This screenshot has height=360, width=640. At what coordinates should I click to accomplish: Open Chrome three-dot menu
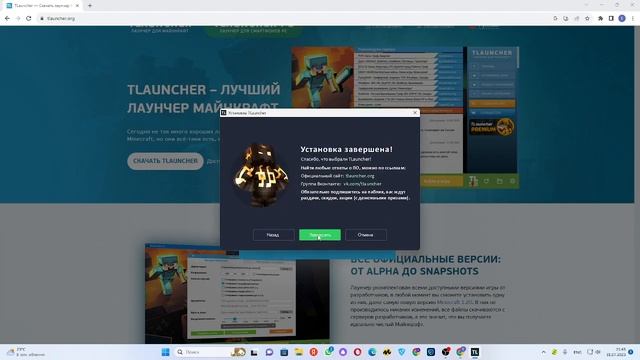click(x=633, y=18)
